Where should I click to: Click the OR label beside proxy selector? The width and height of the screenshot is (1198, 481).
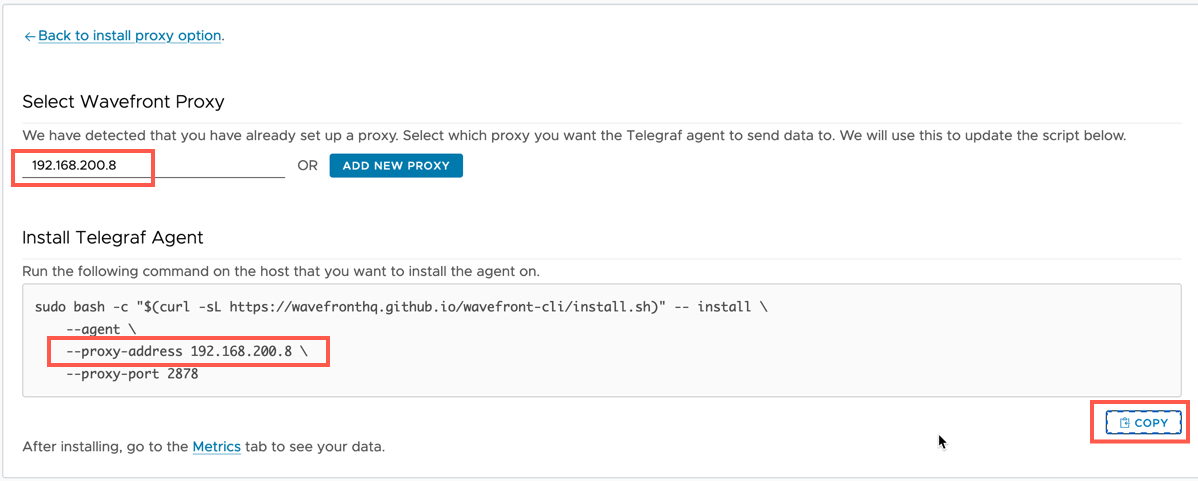pyautogui.click(x=307, y=166)
